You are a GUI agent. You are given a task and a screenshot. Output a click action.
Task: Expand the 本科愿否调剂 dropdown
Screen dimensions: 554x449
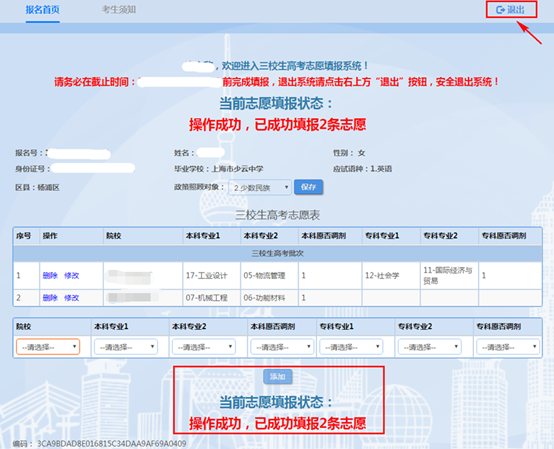[282, 347]
